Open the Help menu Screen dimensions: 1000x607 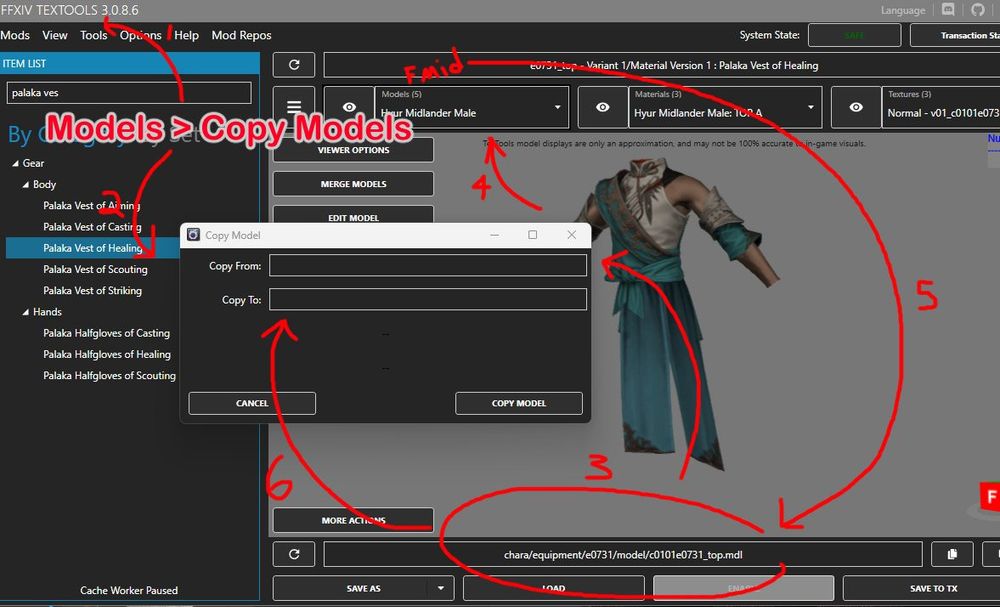click(186, 35)
